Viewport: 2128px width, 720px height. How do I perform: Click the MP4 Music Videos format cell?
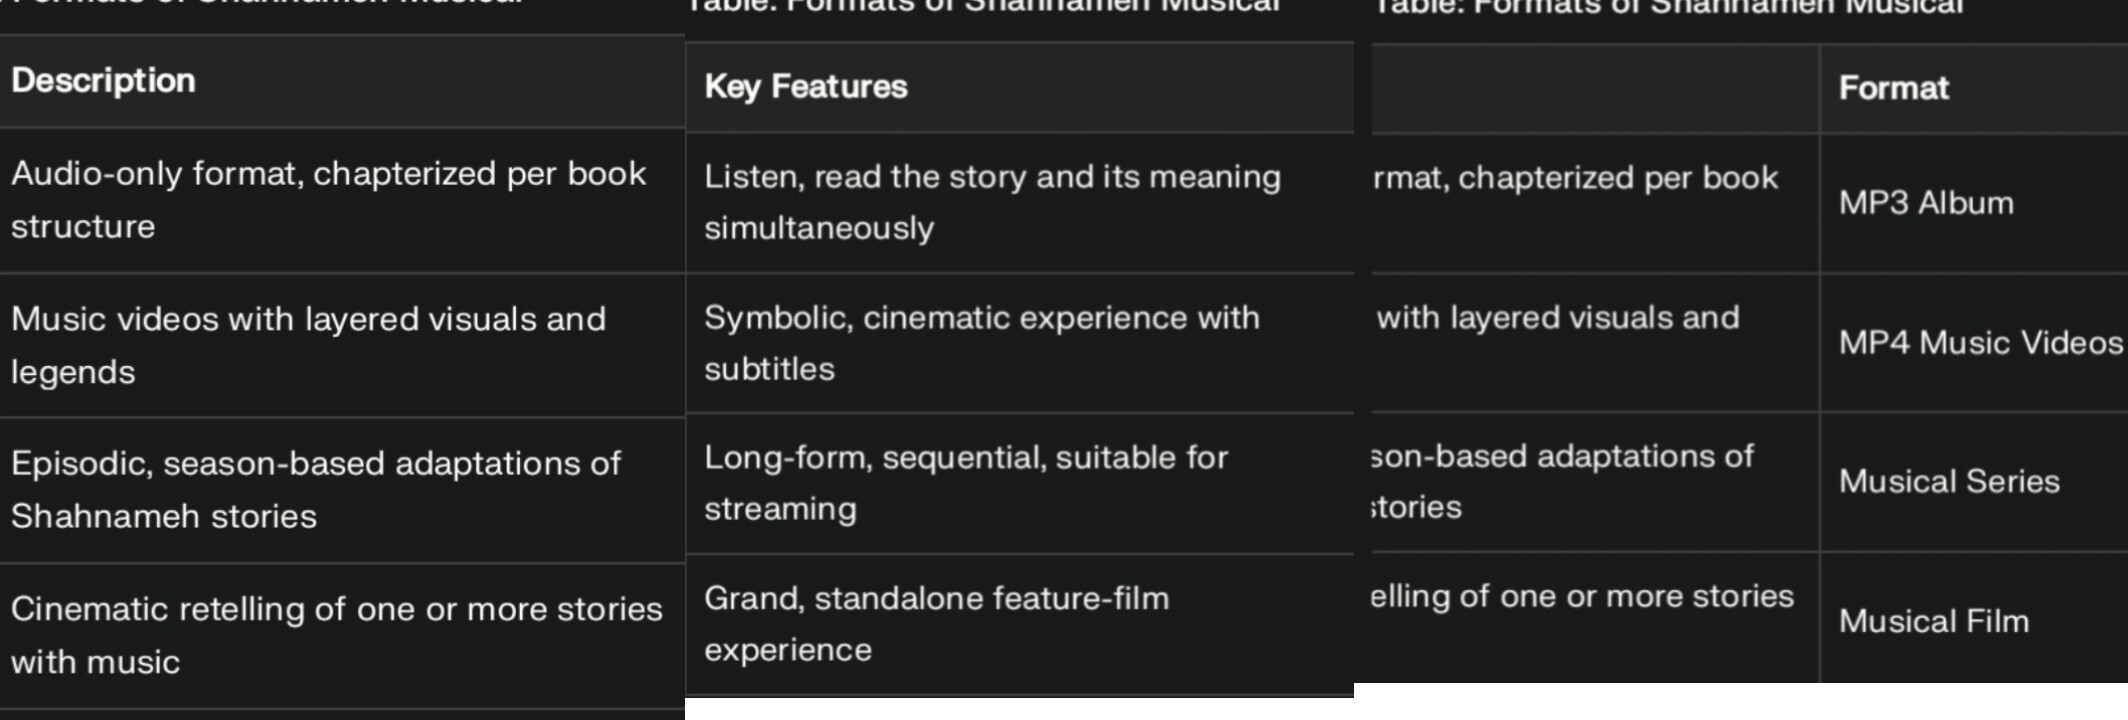click(x=1980, y=343)
